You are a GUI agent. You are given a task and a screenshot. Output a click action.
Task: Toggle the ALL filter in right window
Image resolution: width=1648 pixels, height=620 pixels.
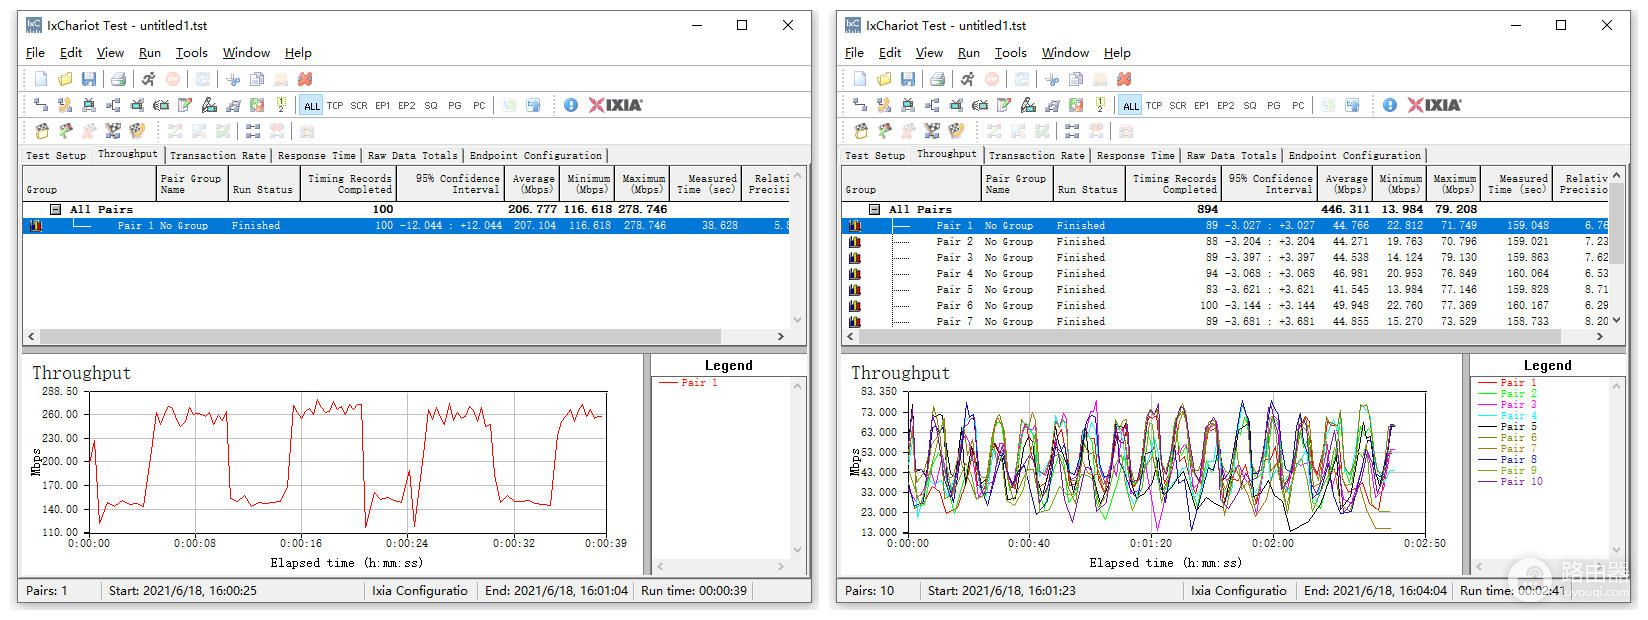(x=1131, y=105)
